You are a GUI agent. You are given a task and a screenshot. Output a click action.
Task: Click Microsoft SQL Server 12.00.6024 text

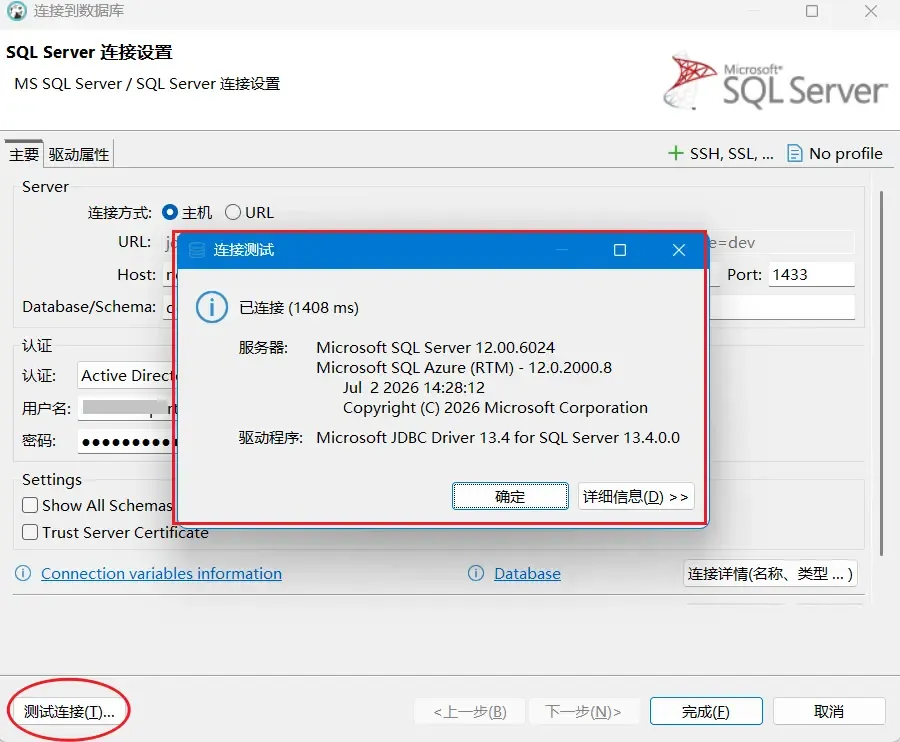coord(435,347)
